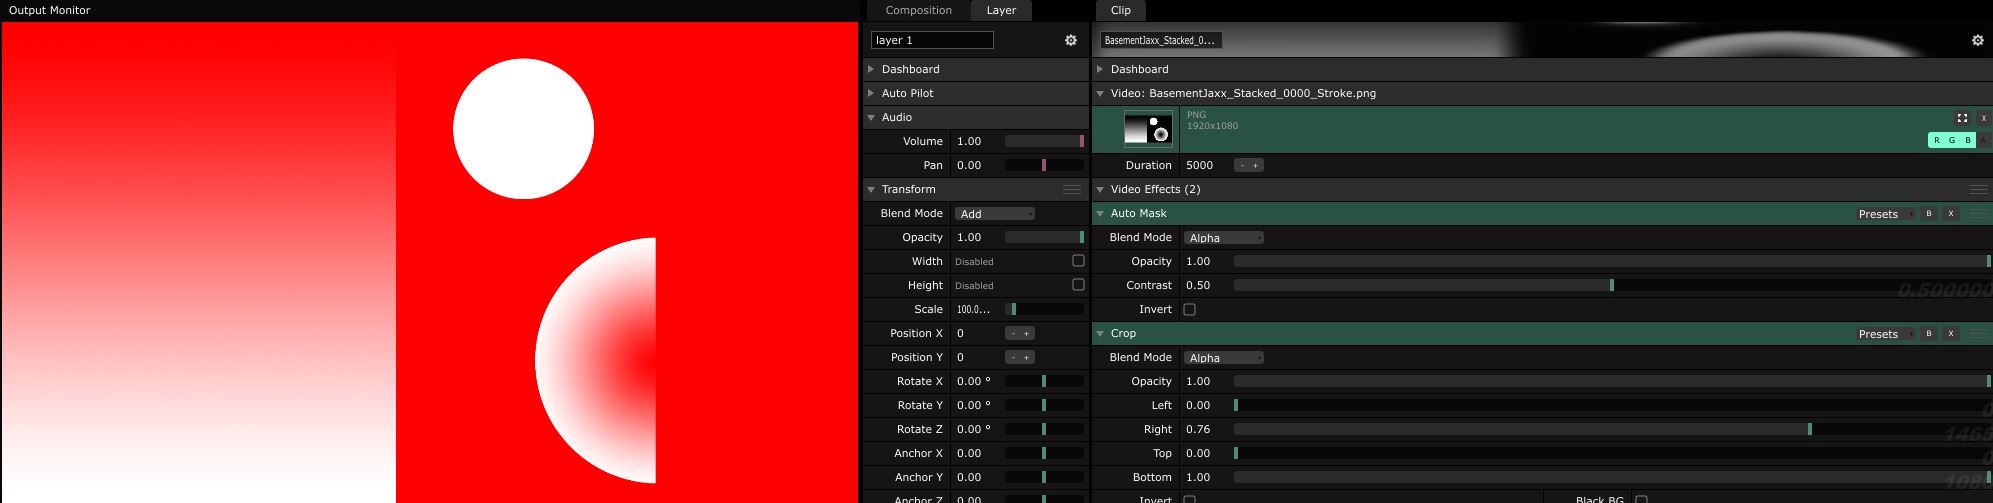Open the layer settings gear menu
Screen dimensions: 1993x503
1071,40
